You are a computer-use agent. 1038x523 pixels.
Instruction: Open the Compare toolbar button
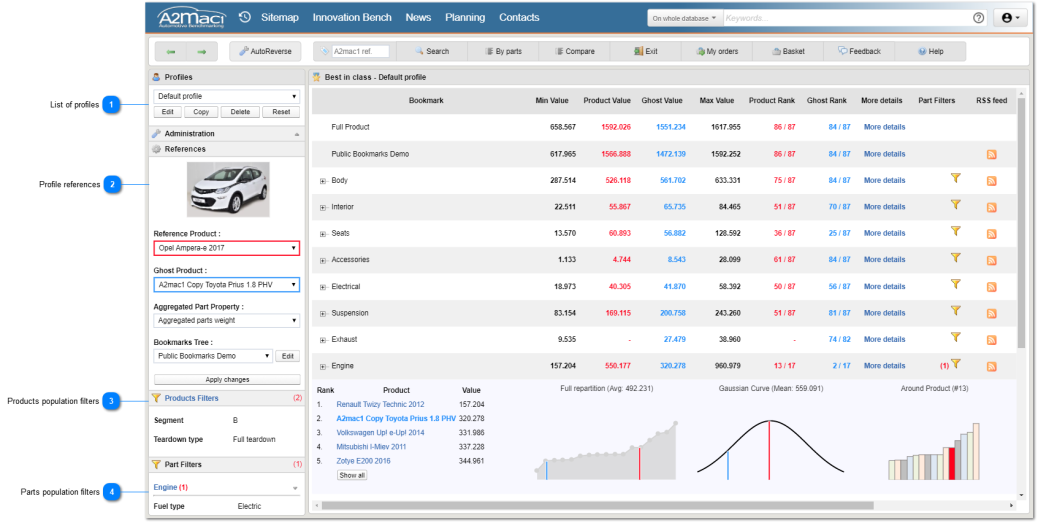point(575,51)
